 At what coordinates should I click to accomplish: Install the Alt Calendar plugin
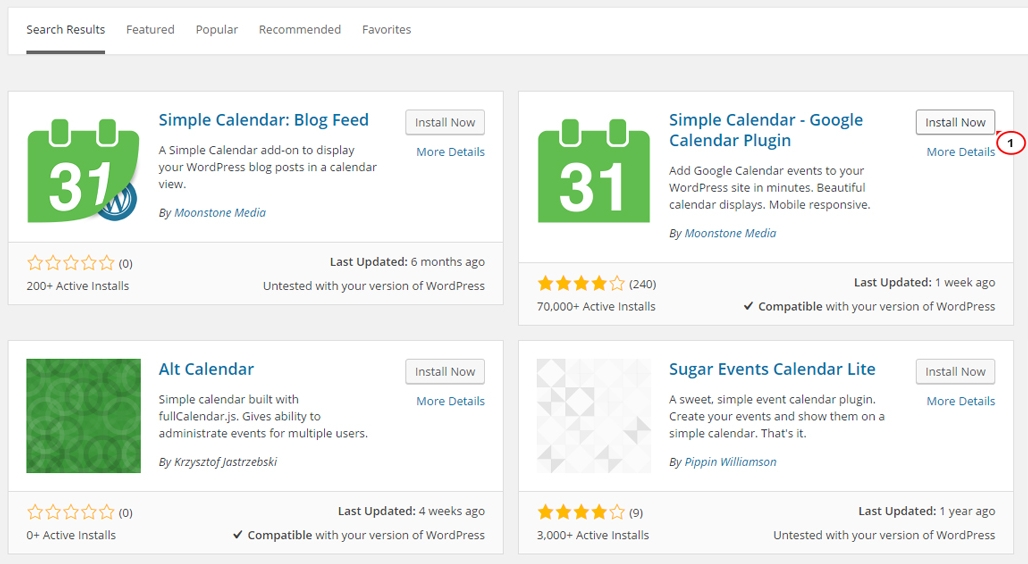(x=445, y=372)
